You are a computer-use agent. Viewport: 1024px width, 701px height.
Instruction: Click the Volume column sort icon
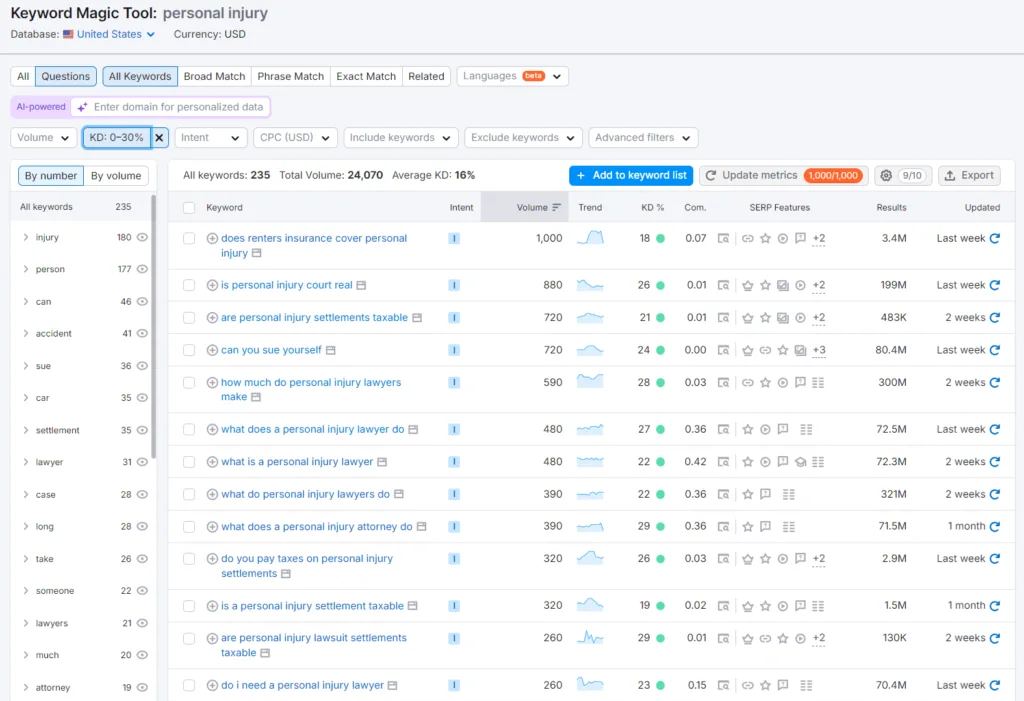556,207
